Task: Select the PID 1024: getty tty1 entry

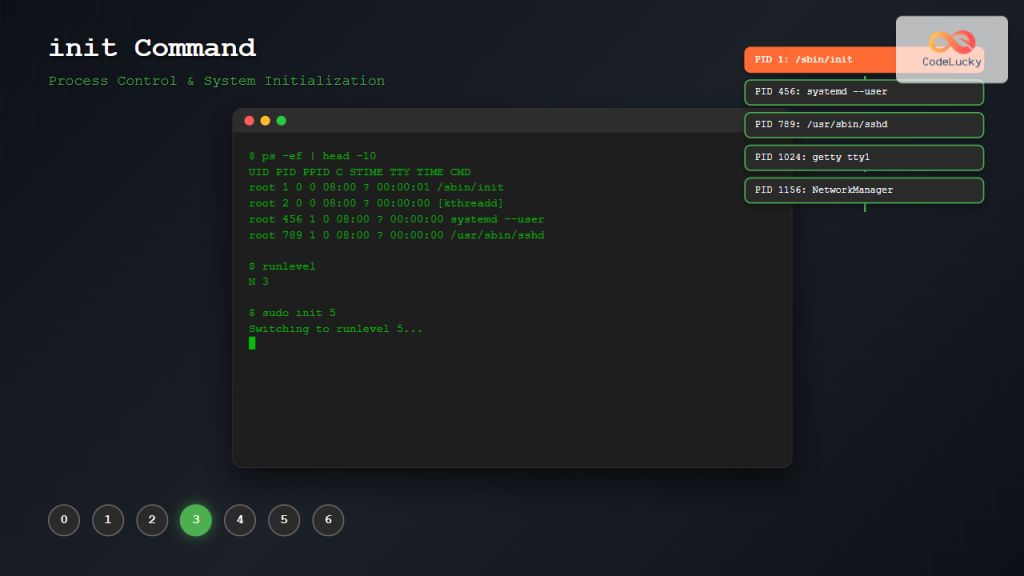Action: (x=863, y=157)
